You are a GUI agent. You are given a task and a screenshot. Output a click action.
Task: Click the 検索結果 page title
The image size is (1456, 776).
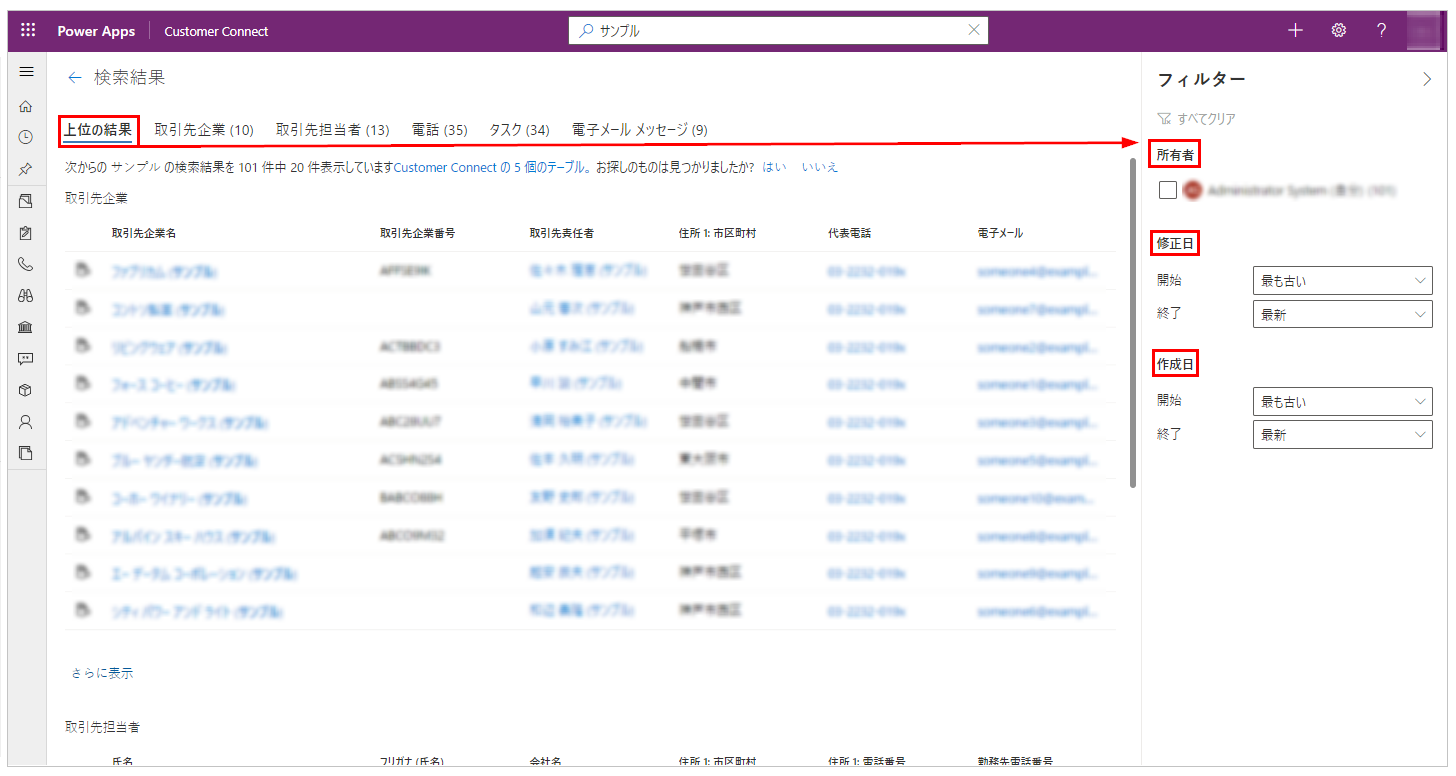tap(130, 77)
